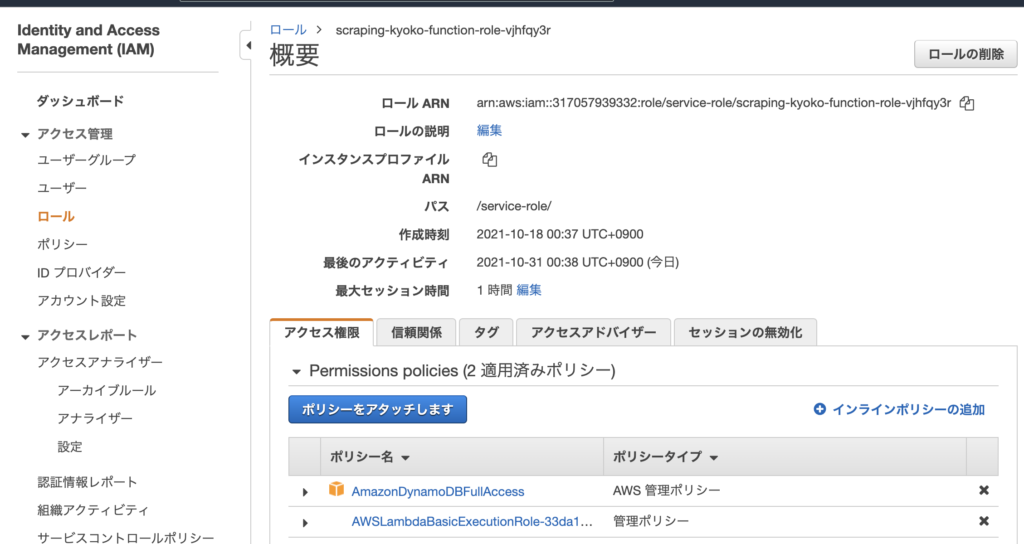Switch to the タグ tab
The height and width of the screenshot is (544, 1024).
486,332
